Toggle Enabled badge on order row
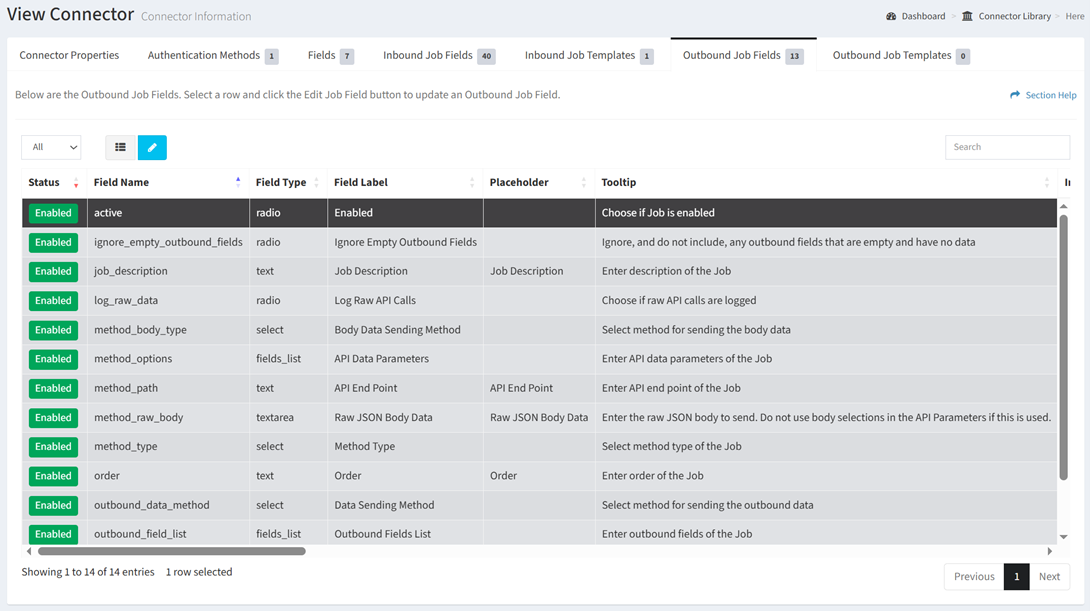 coord(53,476)
